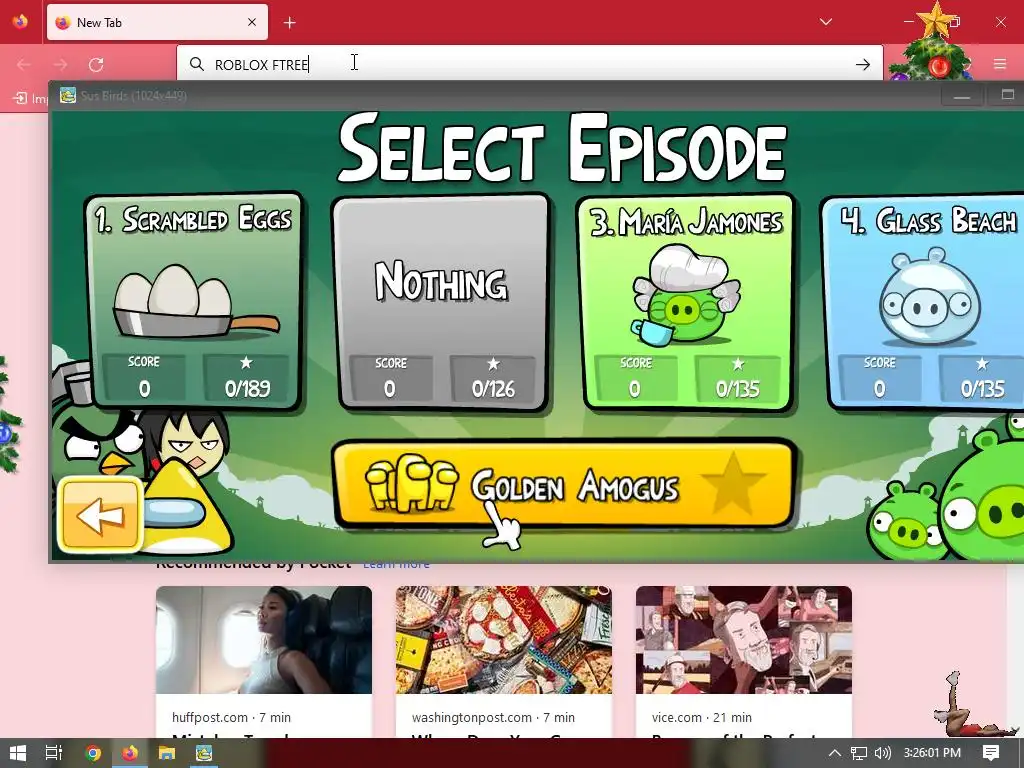Open the vice.com article thumbnail
1024x768 pixels.
point(744,639)
